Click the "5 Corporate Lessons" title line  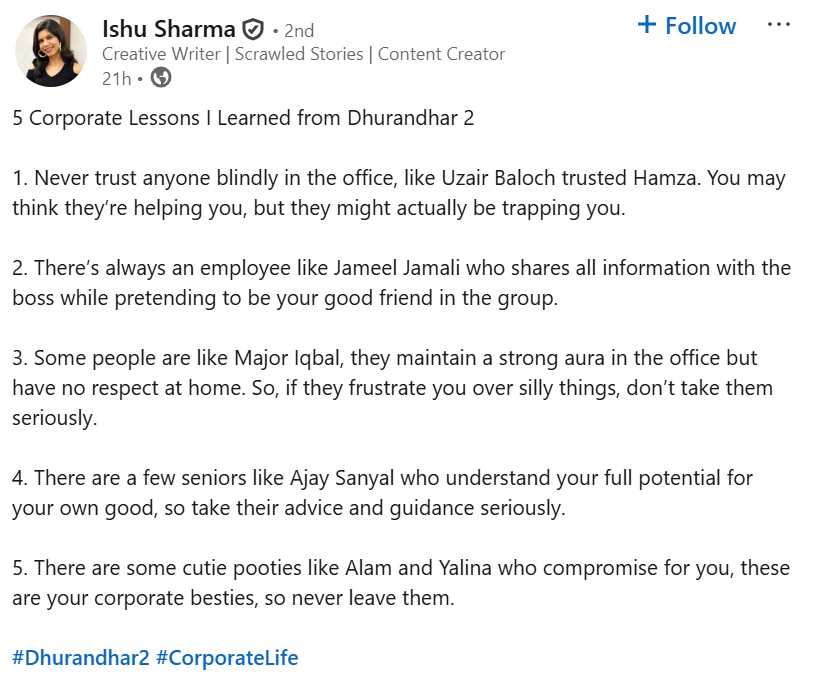243,118
